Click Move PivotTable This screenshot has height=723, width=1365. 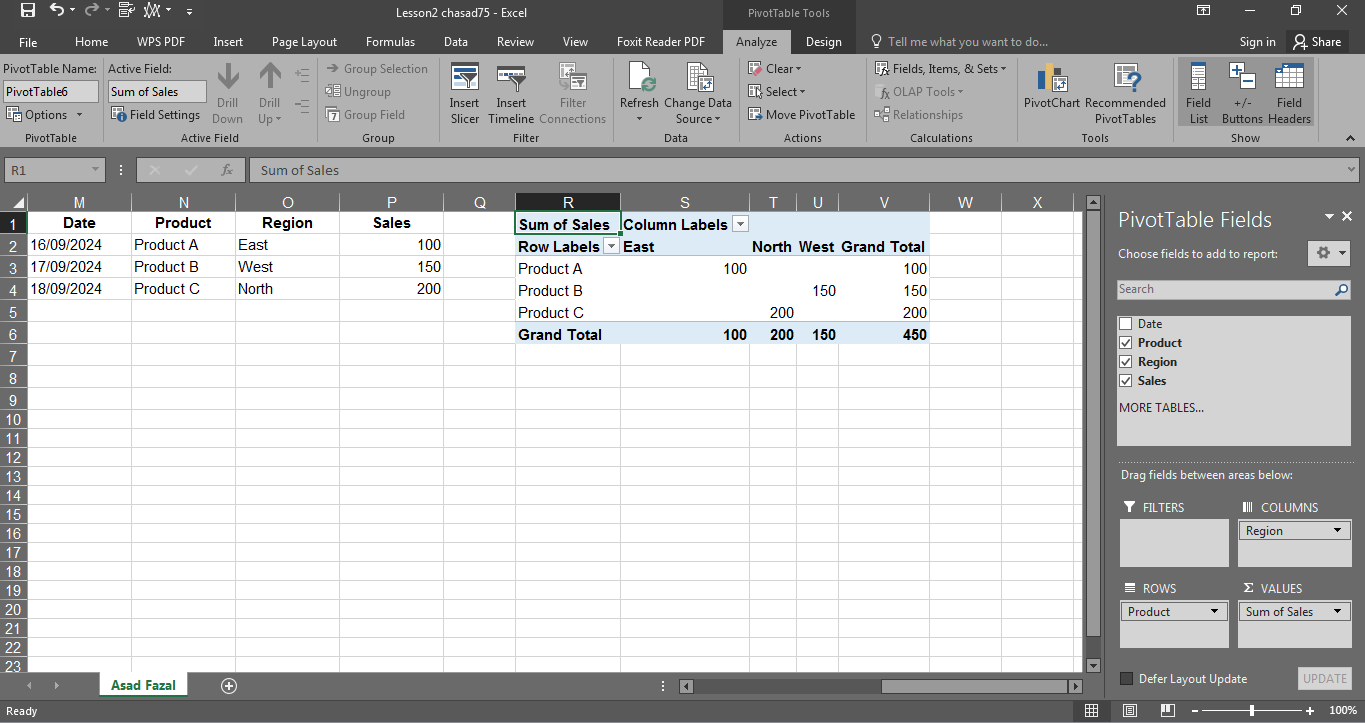click(802, 115)
